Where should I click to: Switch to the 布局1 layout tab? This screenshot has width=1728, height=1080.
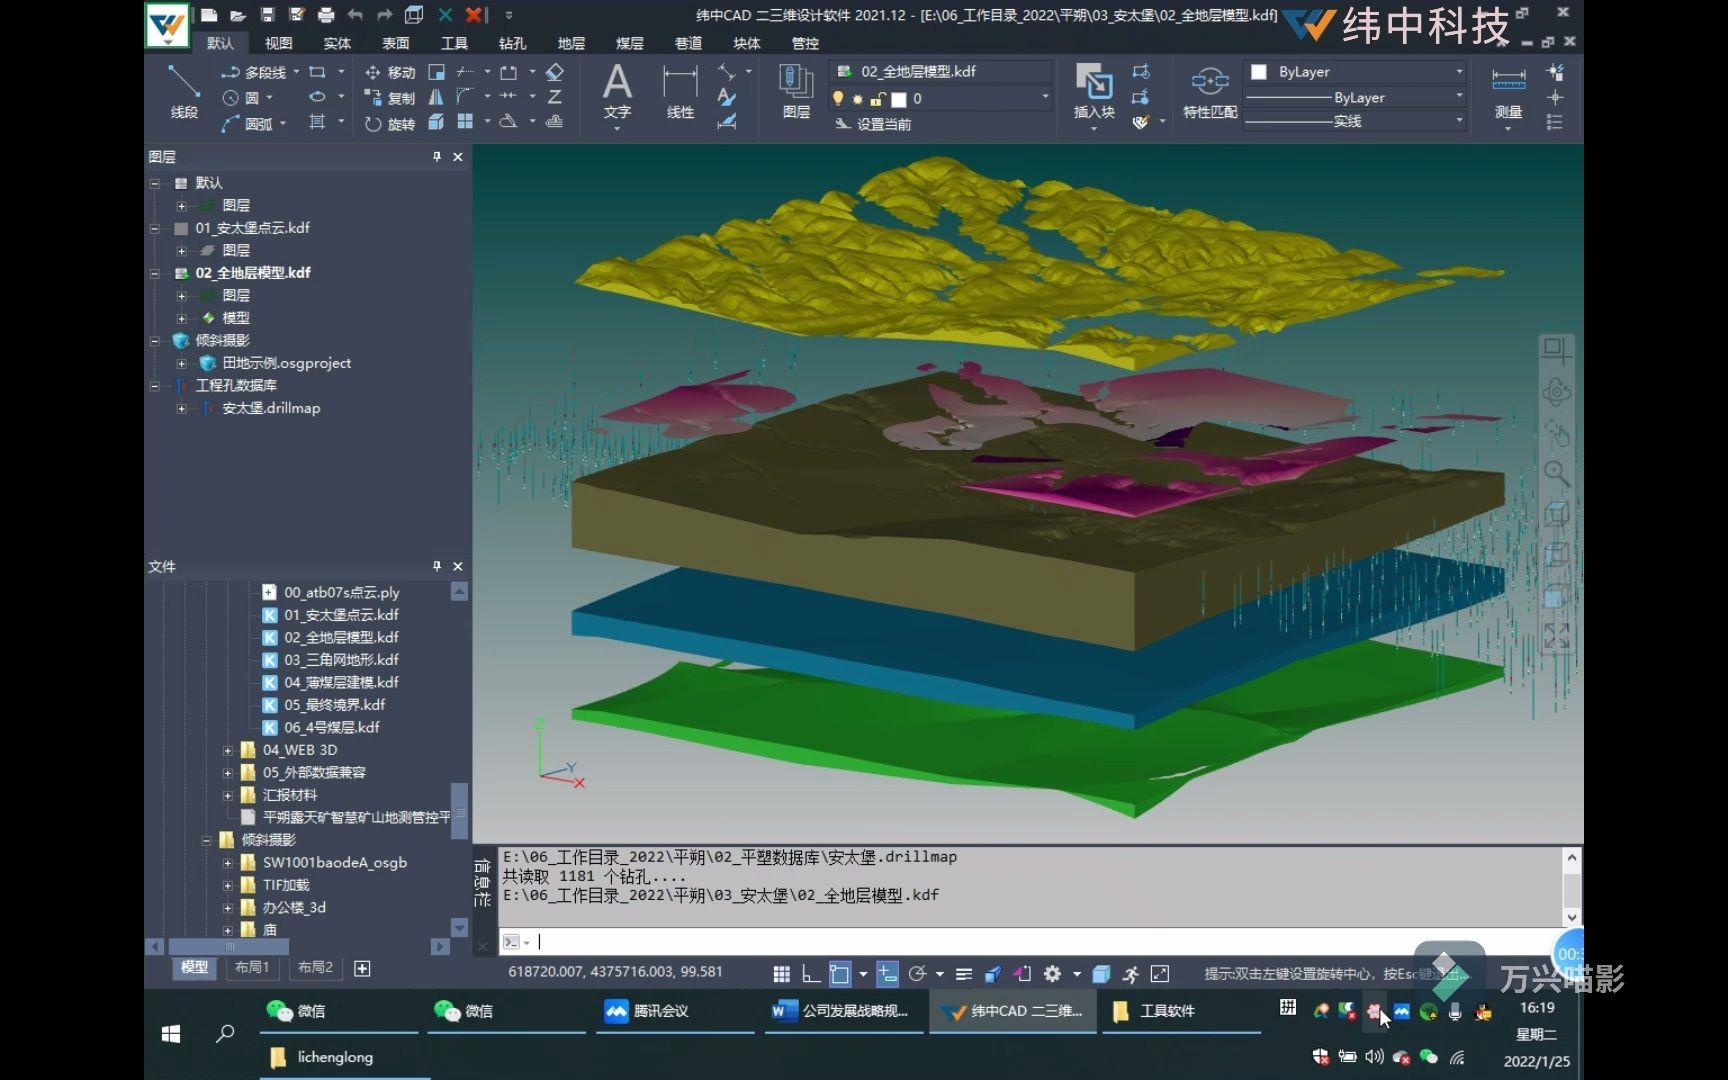[x=252, y=968]
